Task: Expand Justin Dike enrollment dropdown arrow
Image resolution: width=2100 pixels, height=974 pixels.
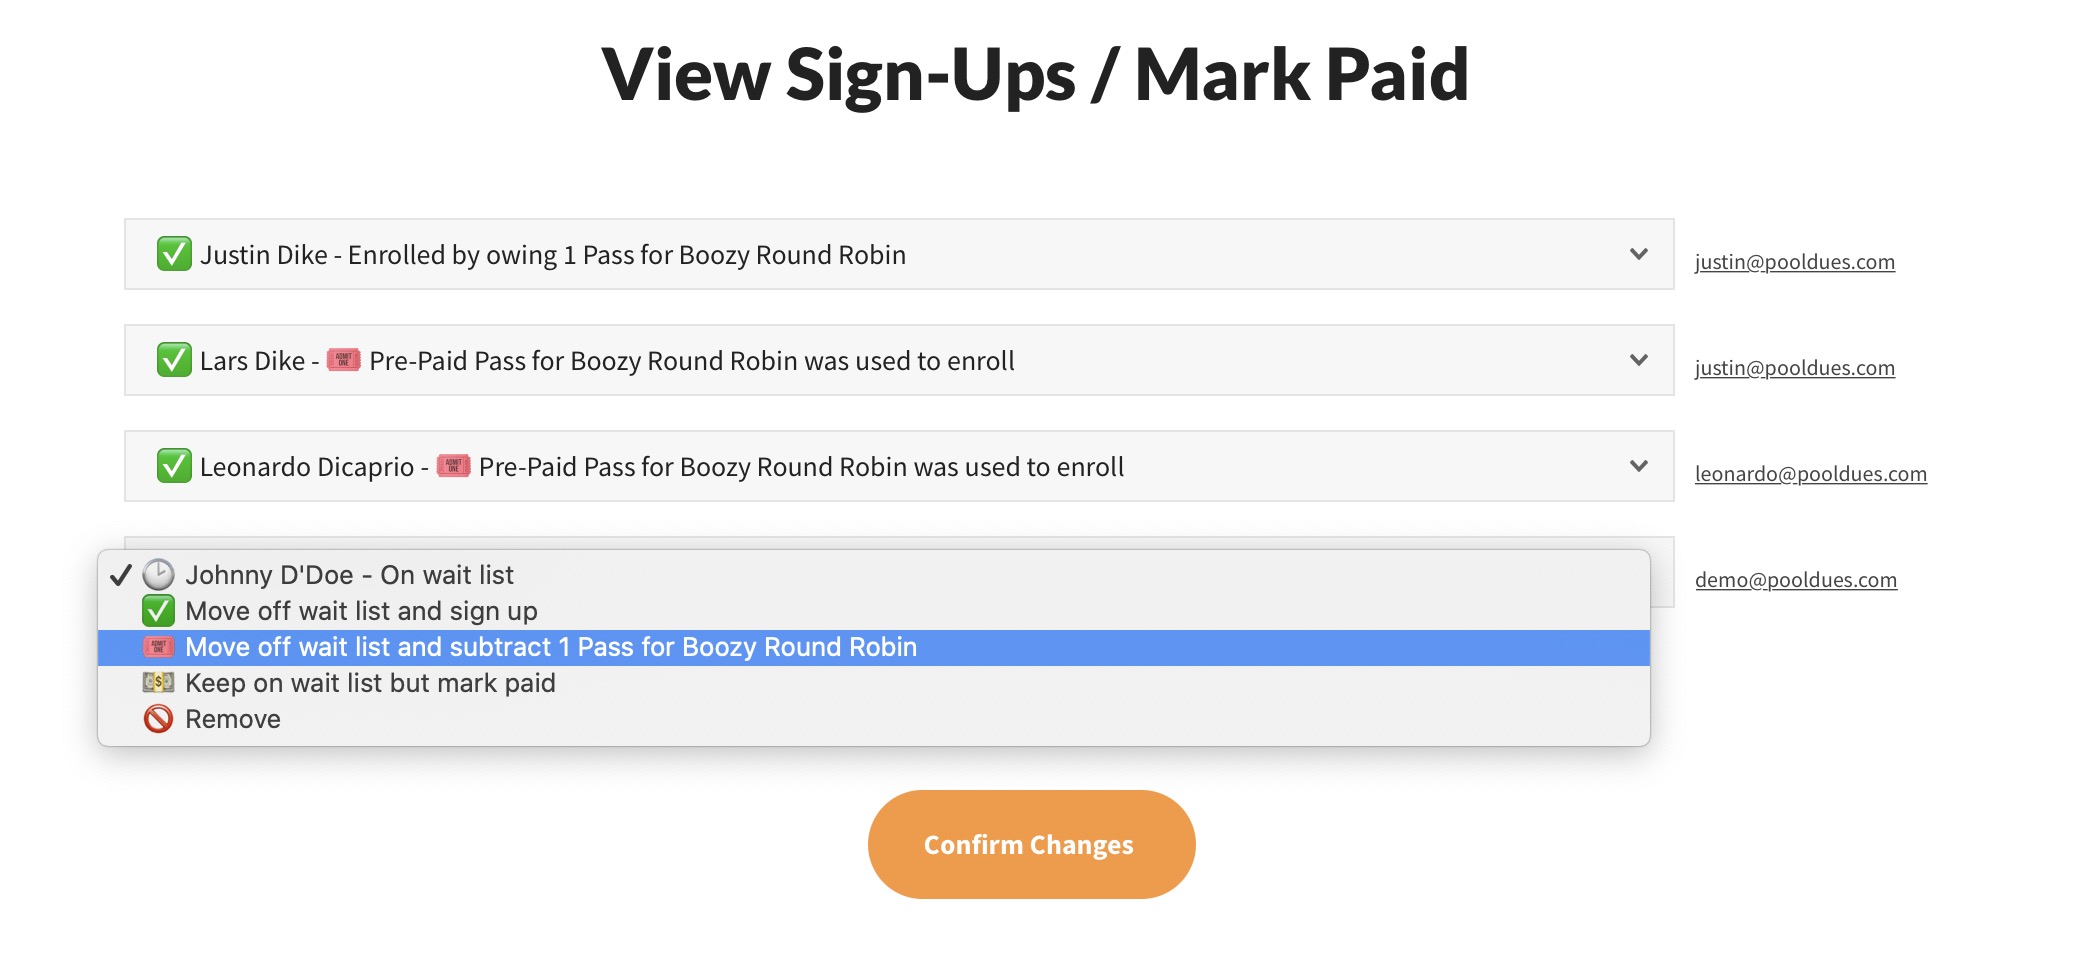Action: point(1638,254)
